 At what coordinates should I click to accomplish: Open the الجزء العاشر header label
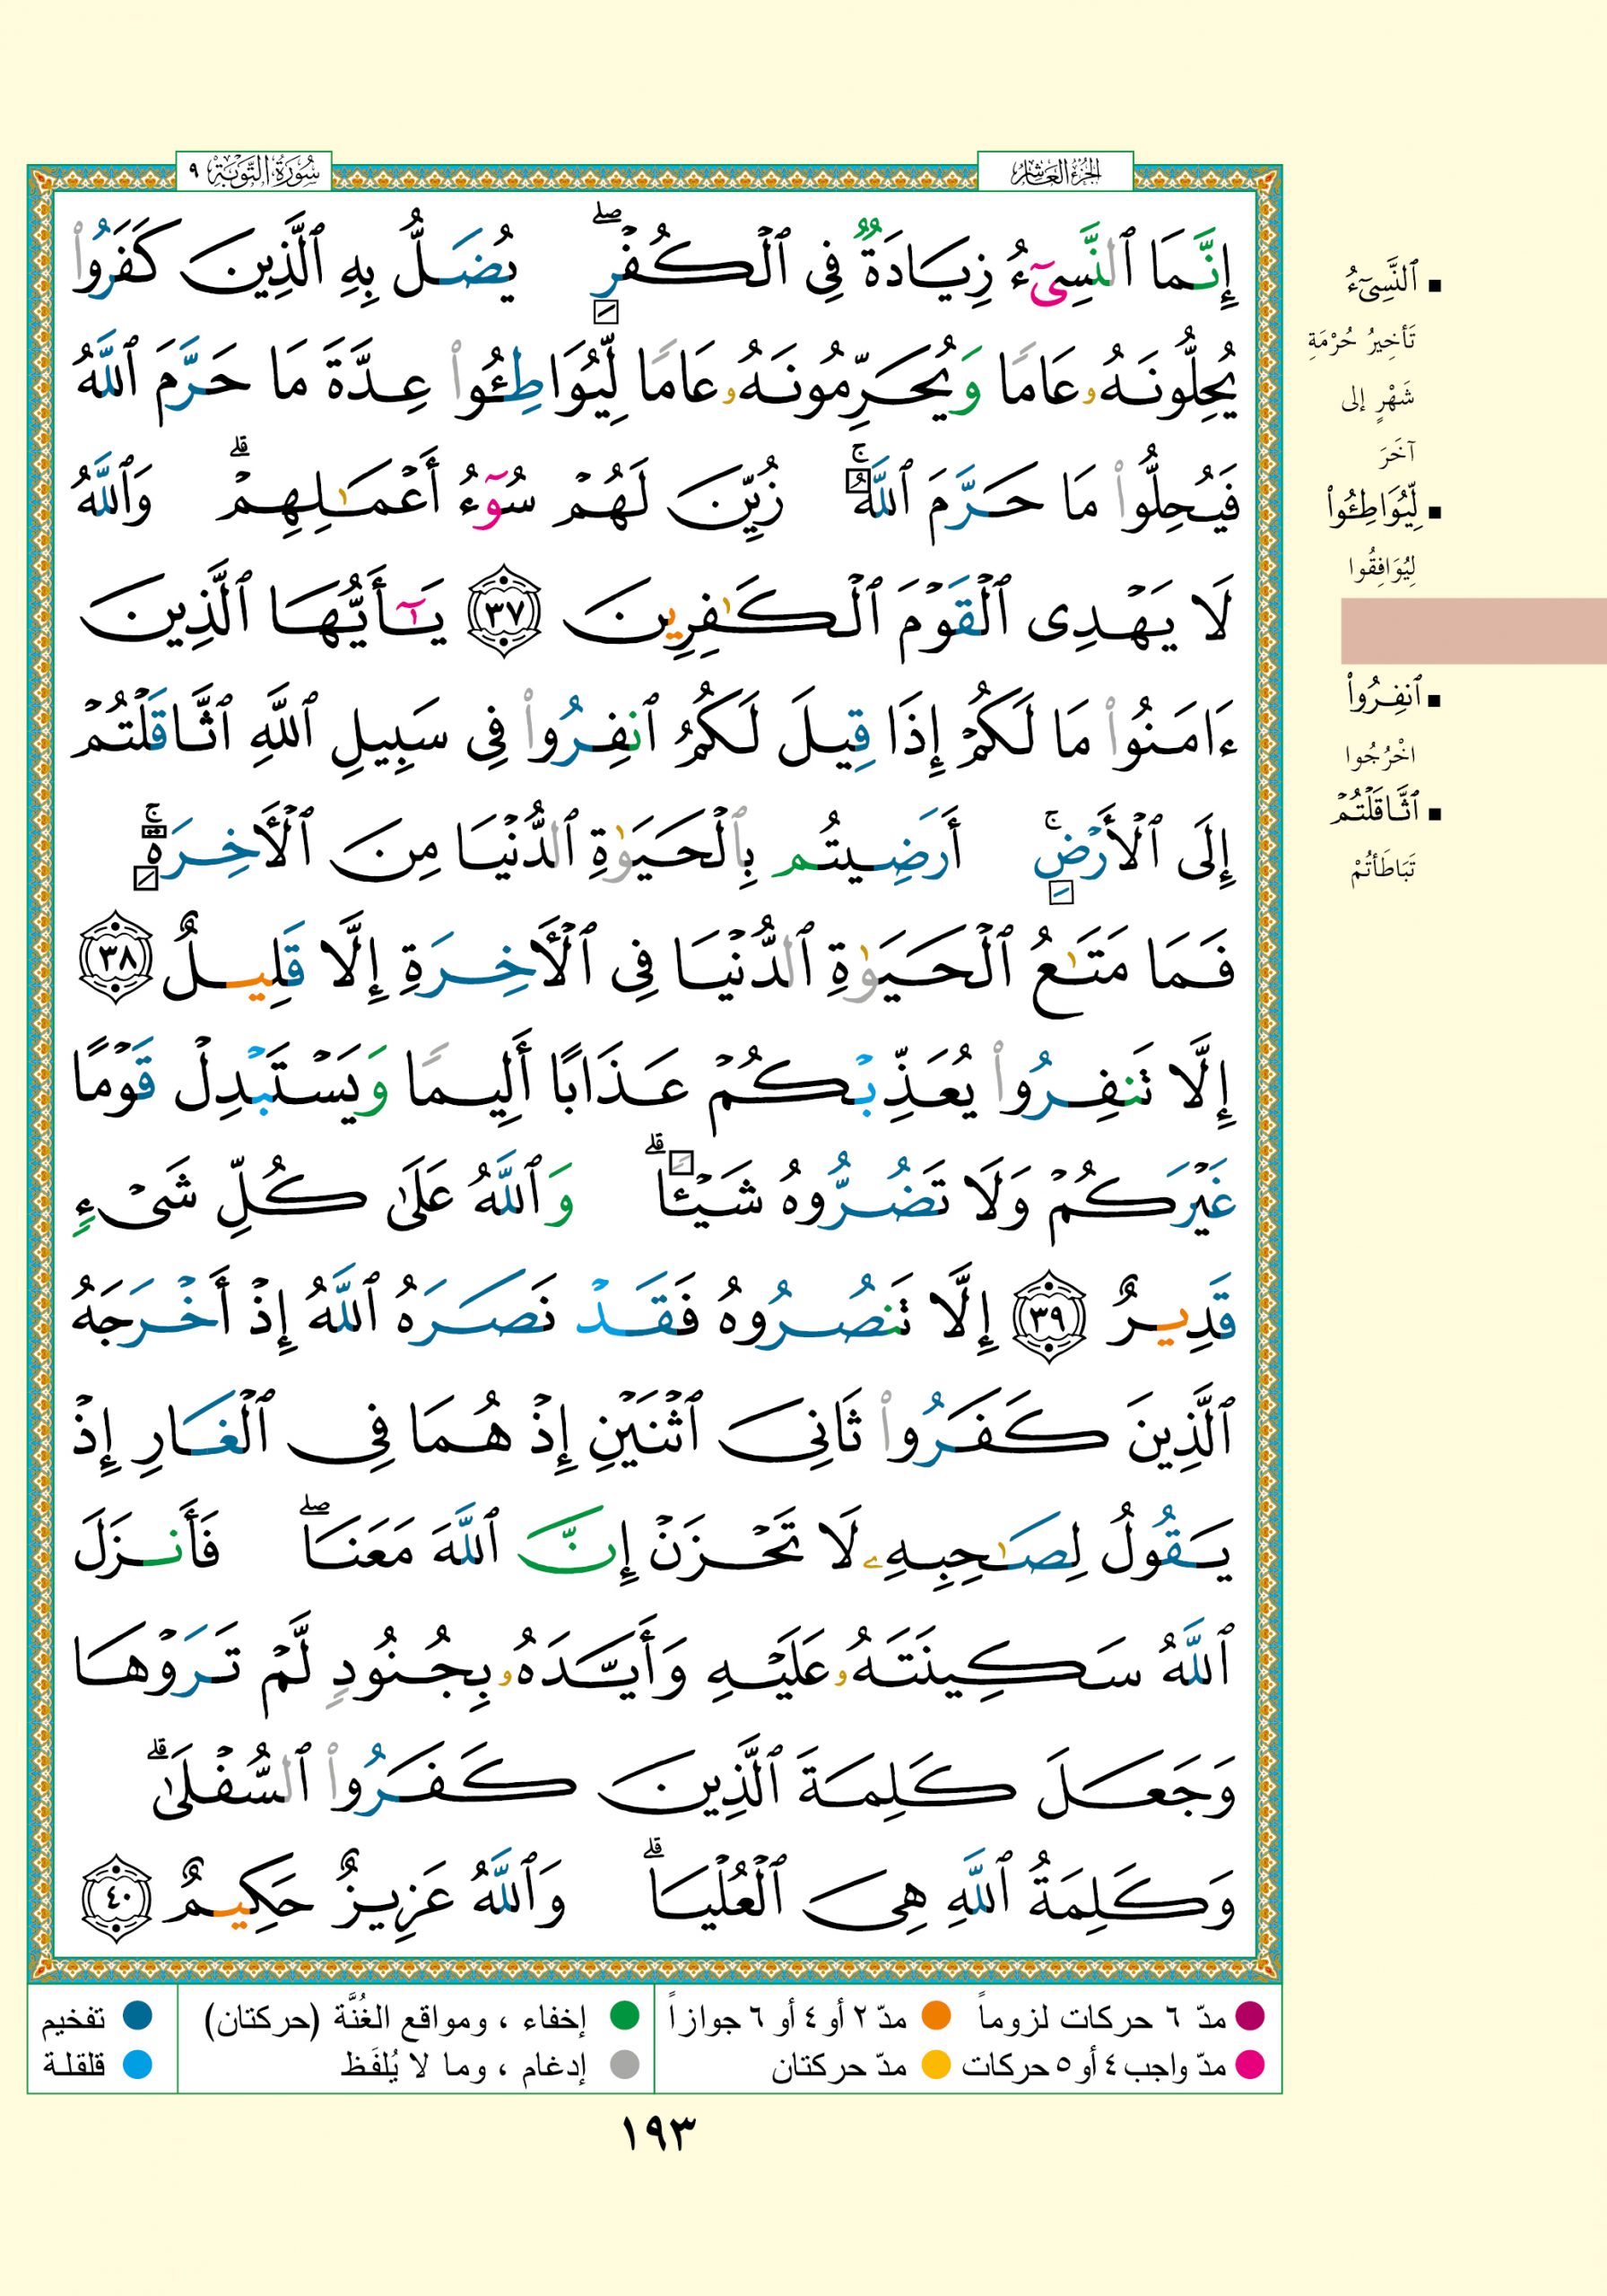pos(1055,173)
